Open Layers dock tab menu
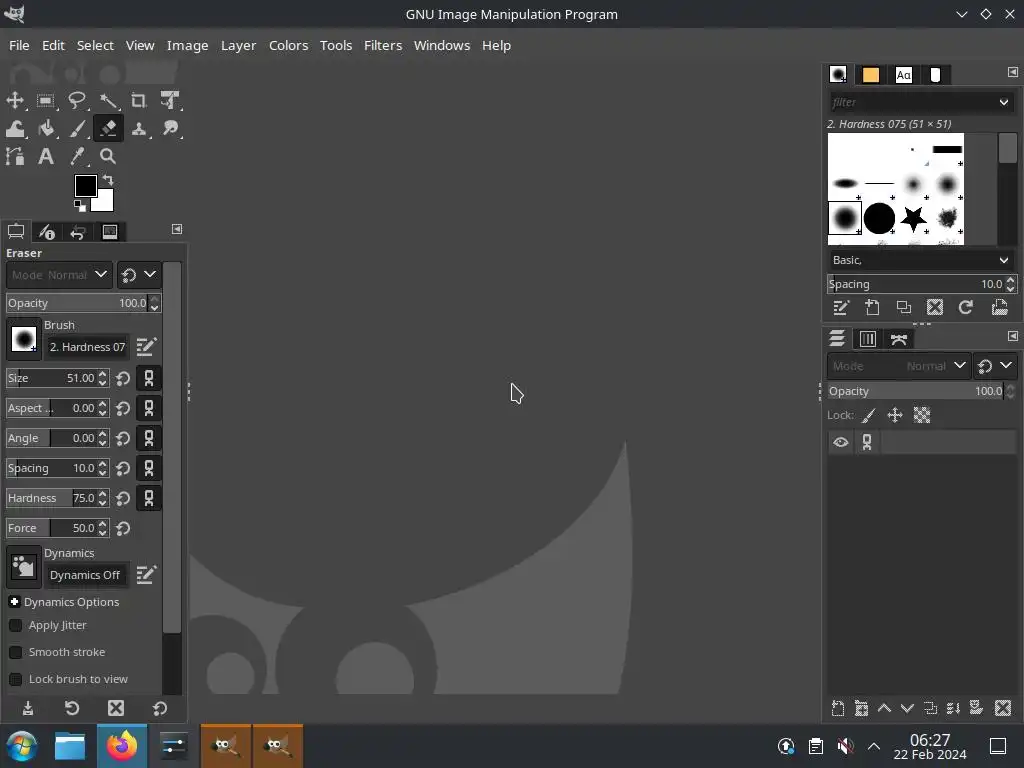Screen dimensions: 1024x768 pos(1012,336)
